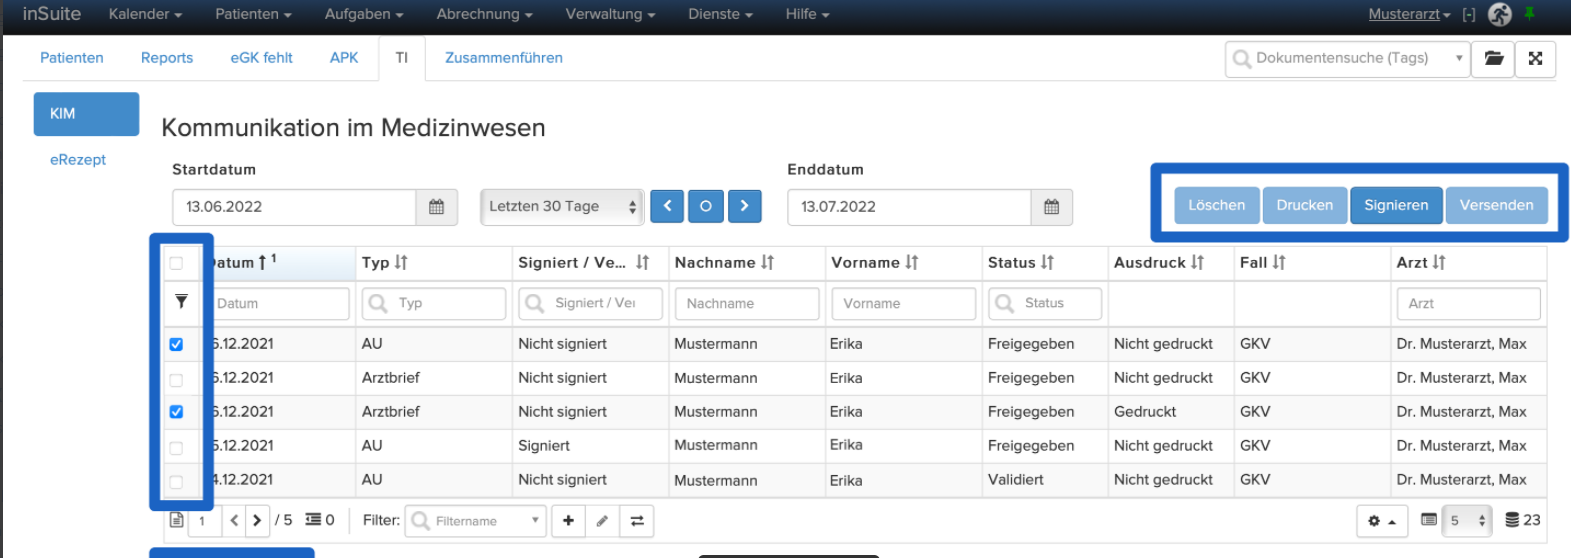Check the Signiert AU row checkbox
This screenshot has height=558, width=1571.
176,447
